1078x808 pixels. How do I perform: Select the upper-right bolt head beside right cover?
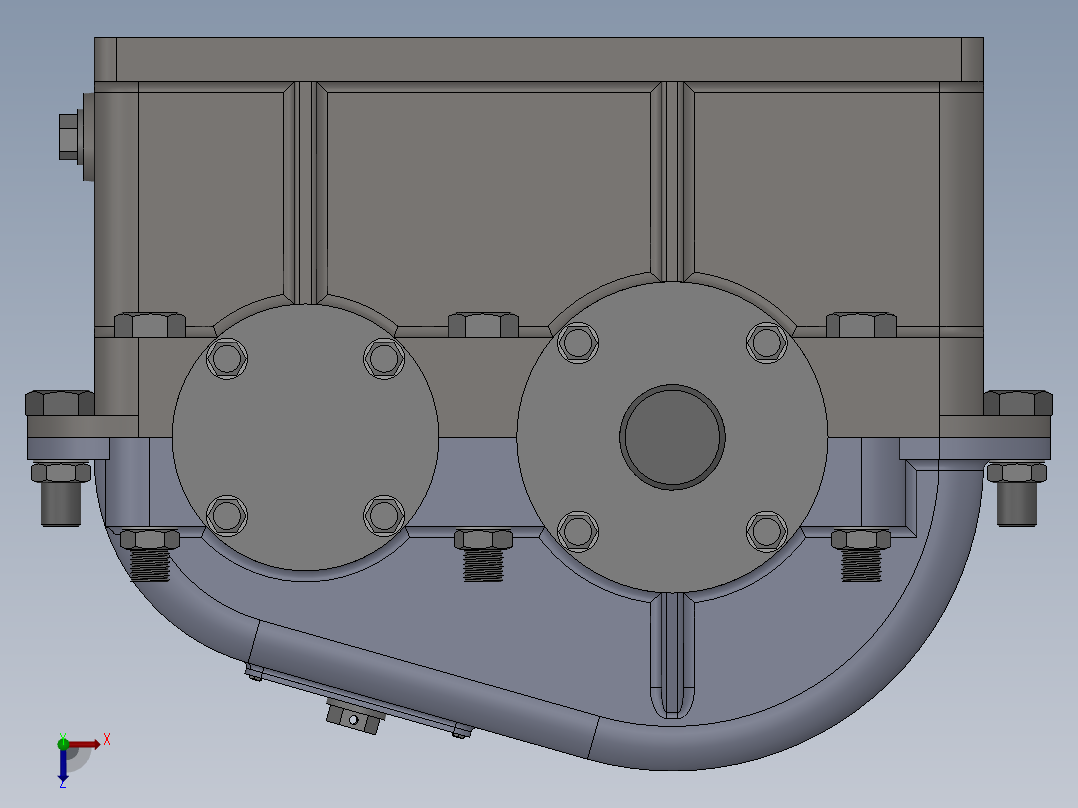tap(861, 325)
